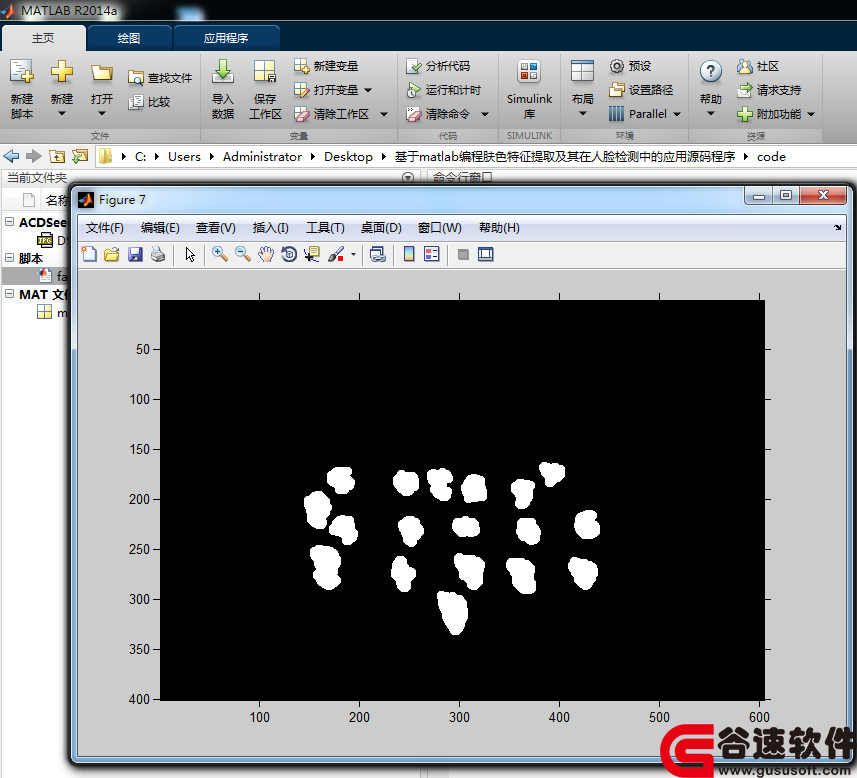Open the brush color dropdown arrow
Image resolution: width=857 pixels, height=778 pixels.
pos(354,255)
